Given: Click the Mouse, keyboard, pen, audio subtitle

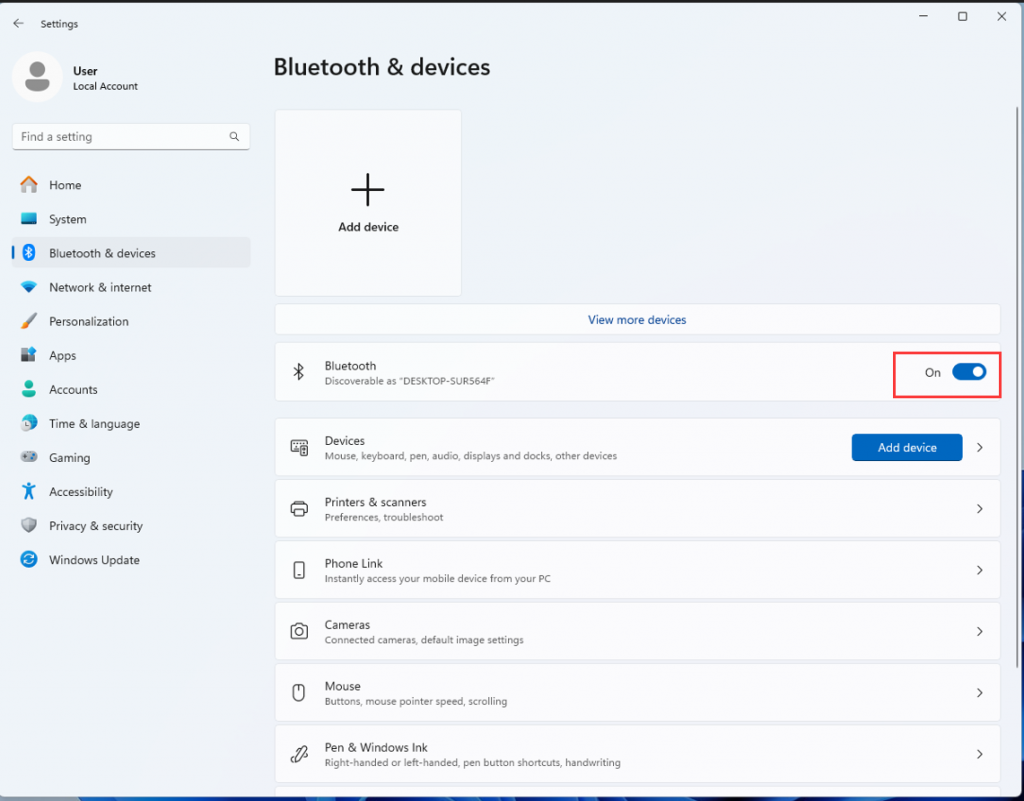Looking at the screenshot, I should pos(470,456).
